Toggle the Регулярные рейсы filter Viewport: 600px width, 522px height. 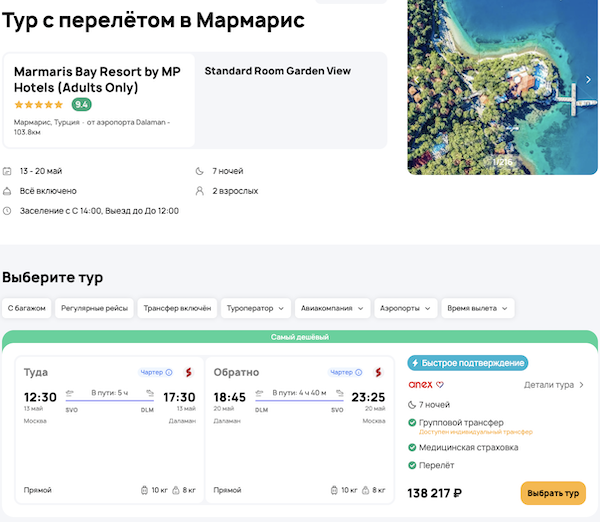(94, 309)
